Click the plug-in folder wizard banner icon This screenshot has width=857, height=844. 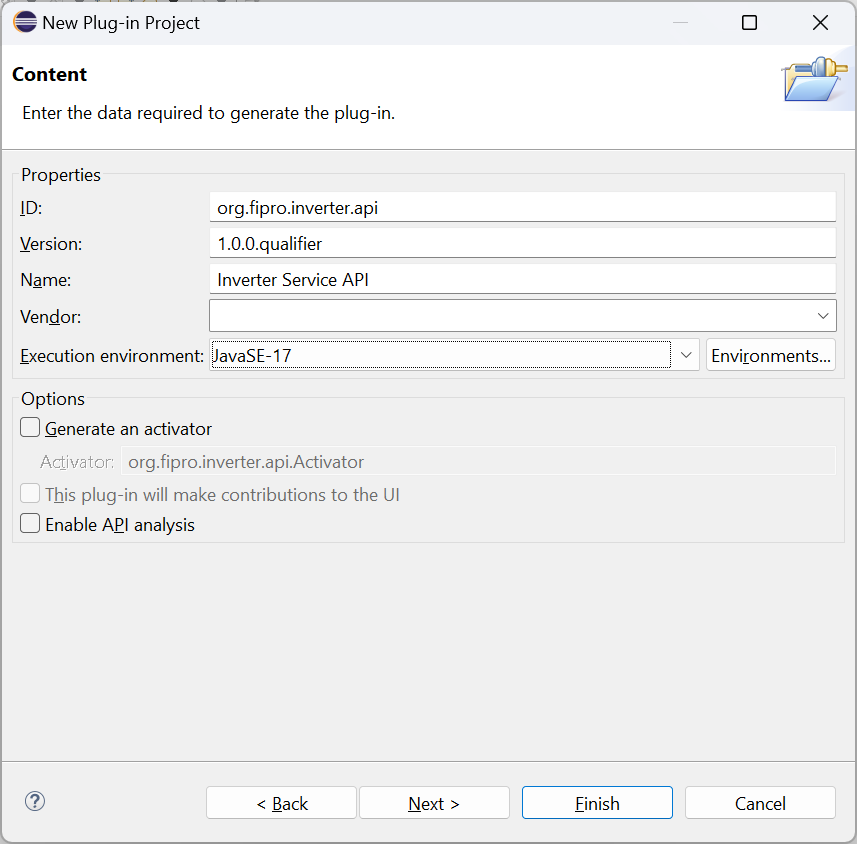click(x=814, y=79)
